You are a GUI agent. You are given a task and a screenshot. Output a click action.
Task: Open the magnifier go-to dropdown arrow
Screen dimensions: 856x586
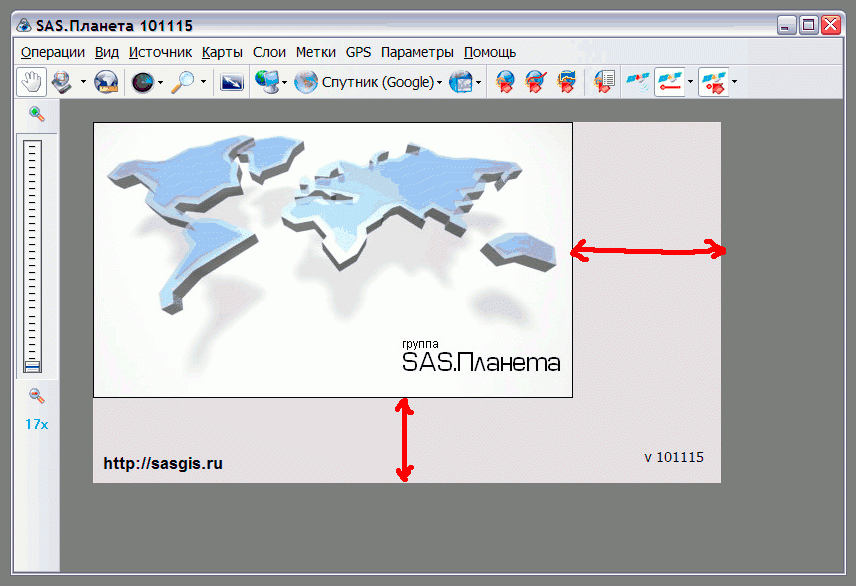[x=203, y=82]
